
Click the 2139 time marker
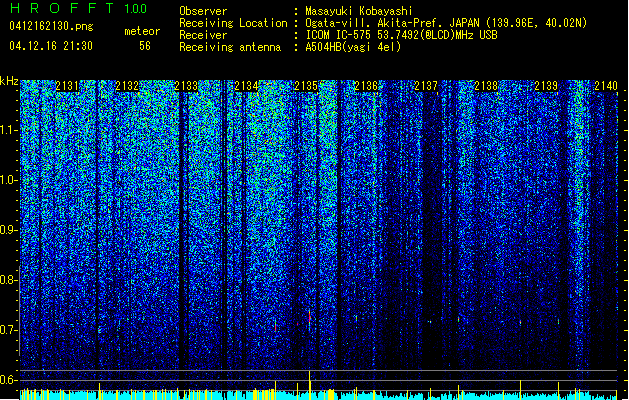coord(546,86)
